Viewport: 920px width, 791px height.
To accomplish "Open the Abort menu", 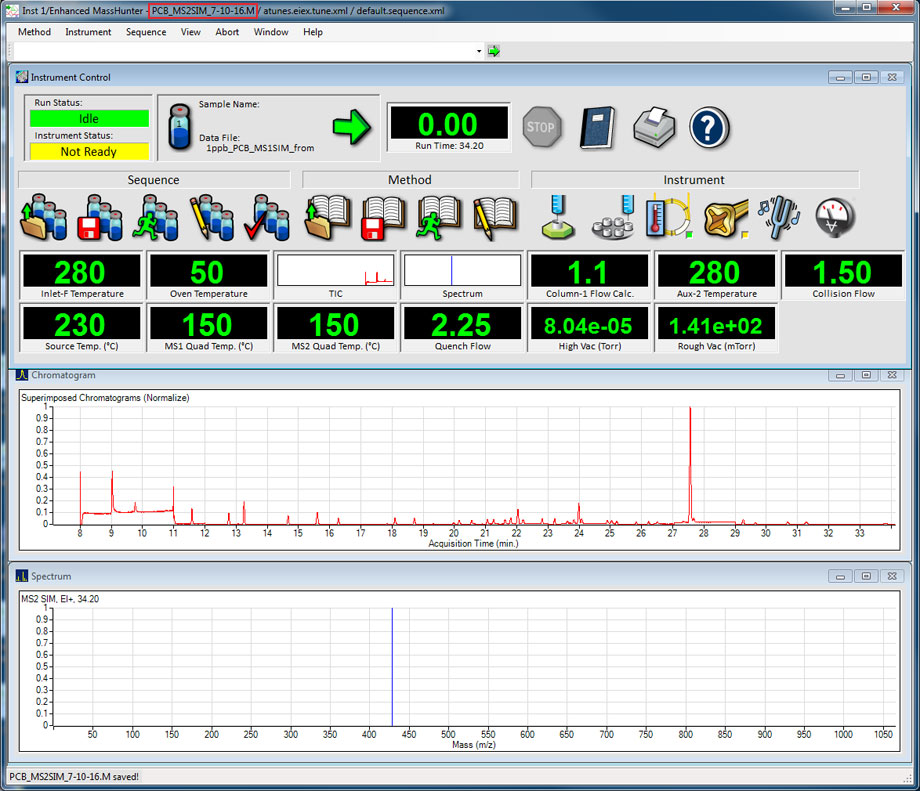I will [227, 32].
